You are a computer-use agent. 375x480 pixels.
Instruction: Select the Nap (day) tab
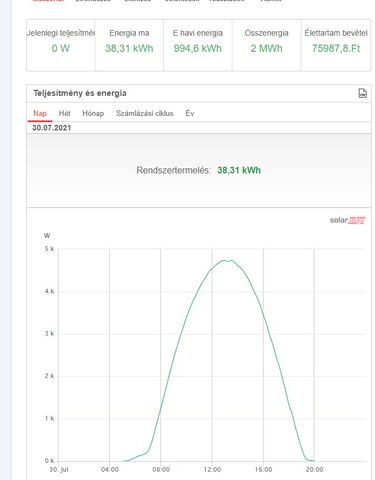(40, 113)
